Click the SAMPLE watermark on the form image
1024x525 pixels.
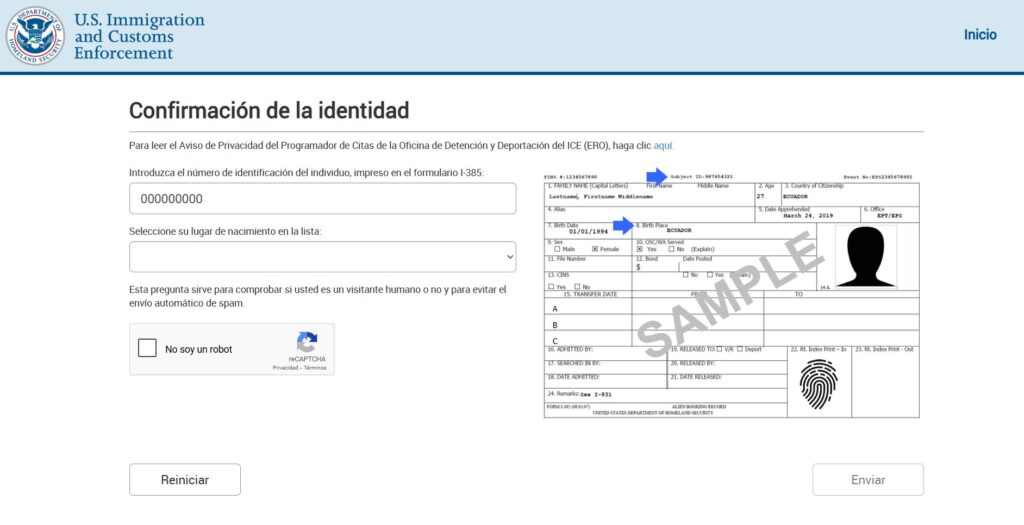tap(730, 296)
